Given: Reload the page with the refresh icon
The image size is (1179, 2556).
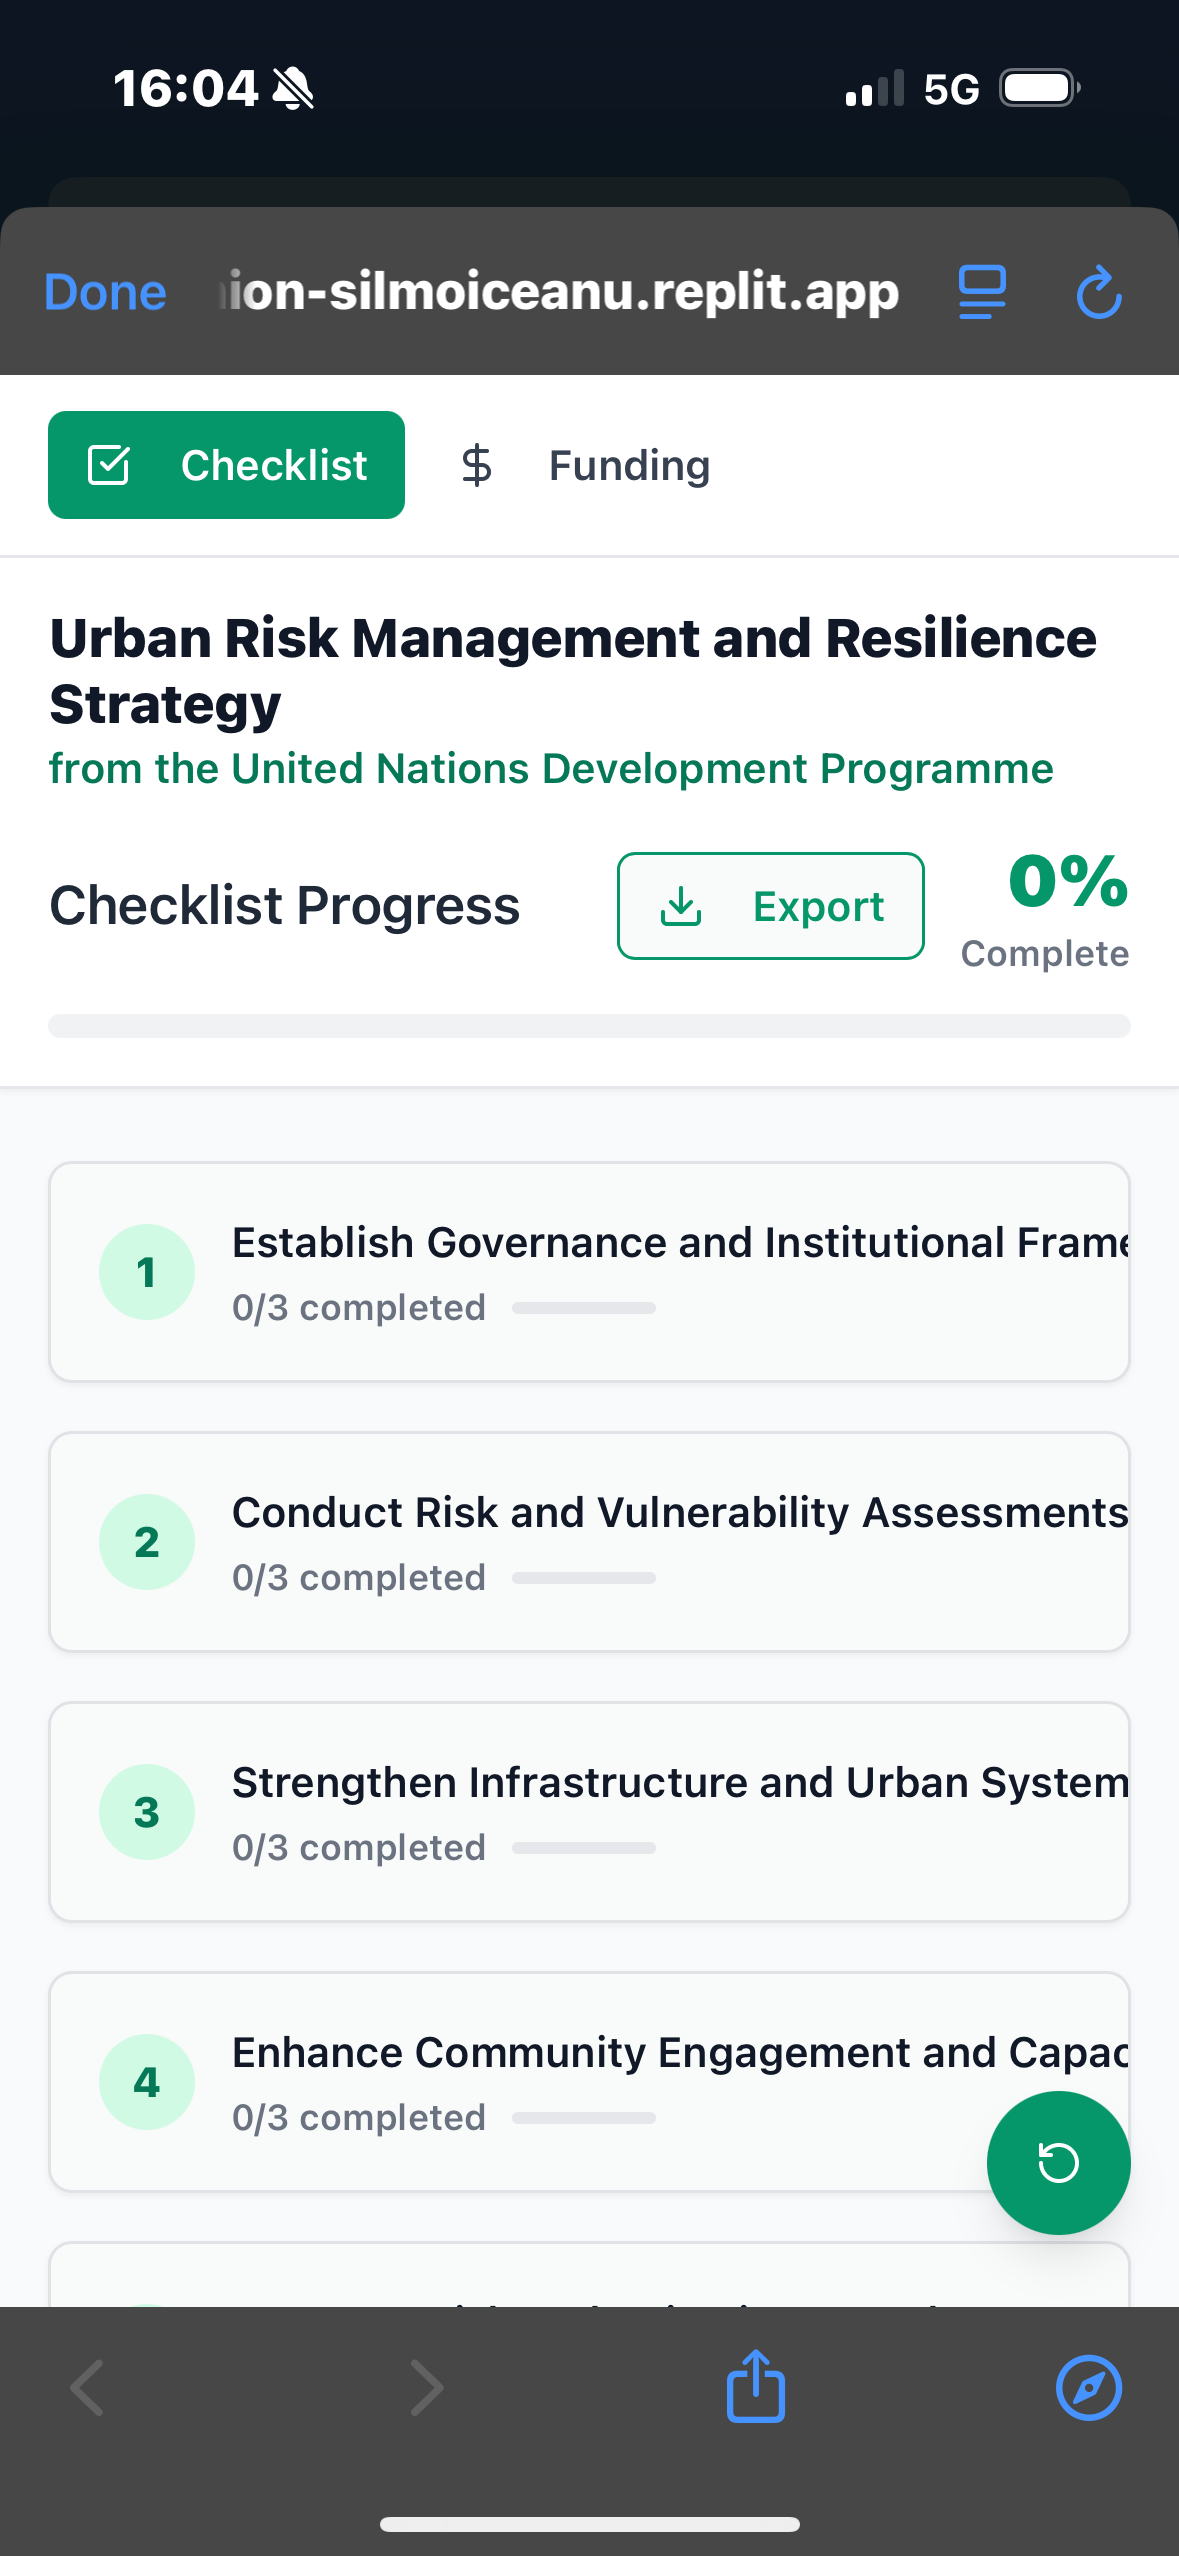Looking at the screenshot, I should [1098, 292].
